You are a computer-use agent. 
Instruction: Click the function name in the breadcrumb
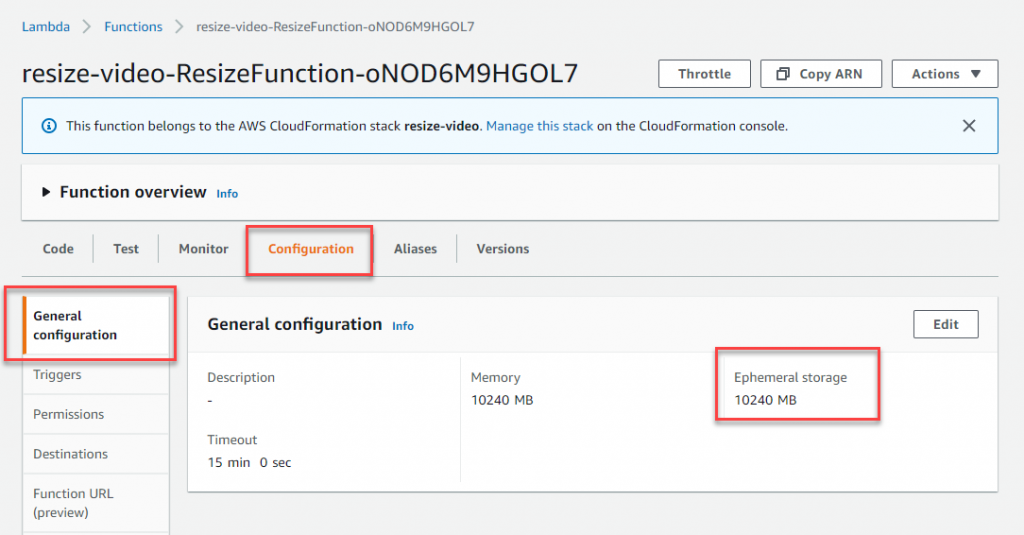pyautogui.click(x=336, y=27)
